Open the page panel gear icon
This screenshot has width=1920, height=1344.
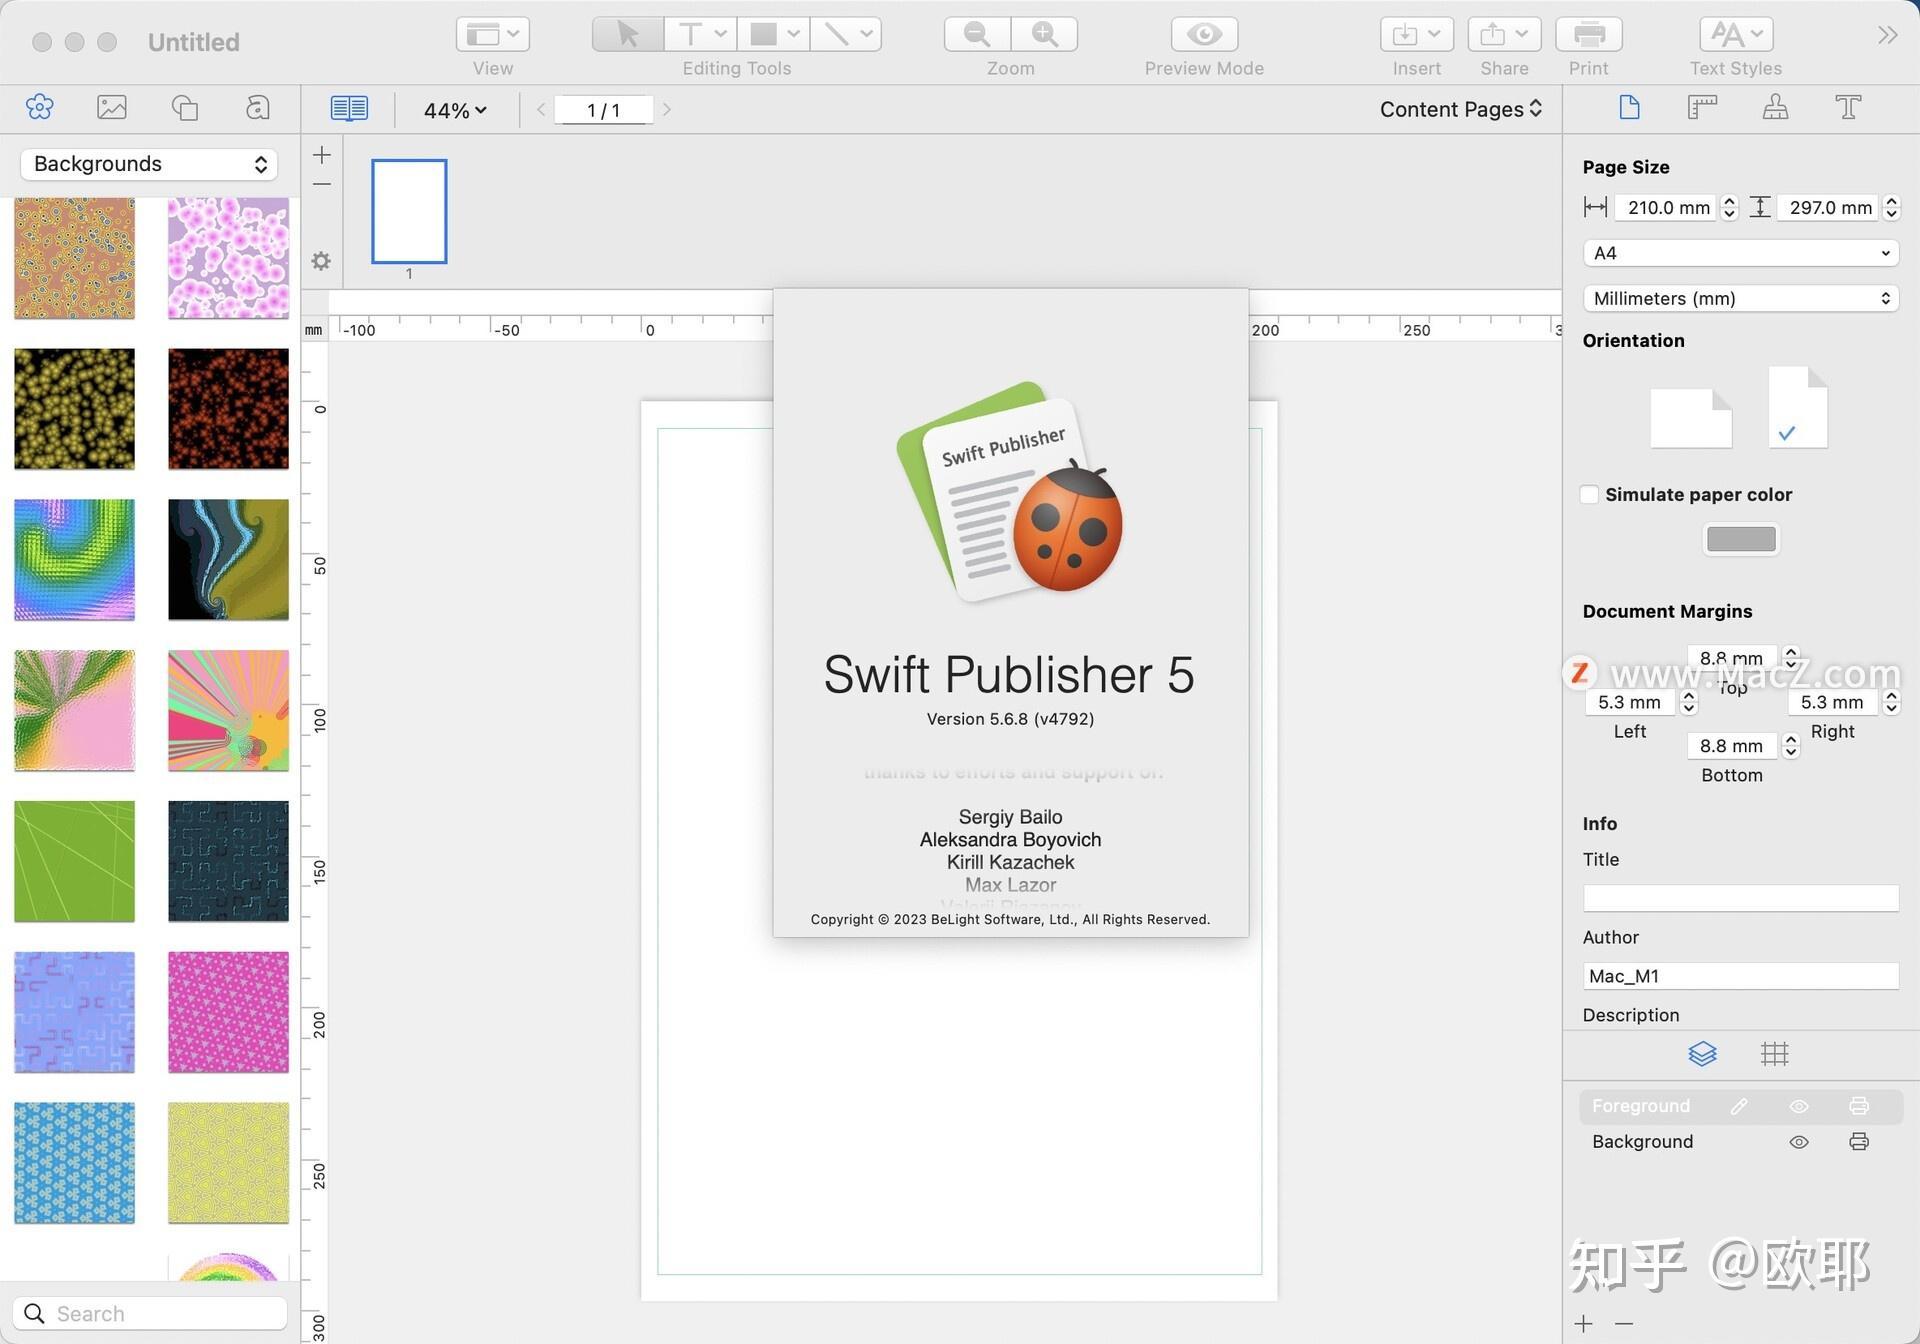tap(321, 261)
